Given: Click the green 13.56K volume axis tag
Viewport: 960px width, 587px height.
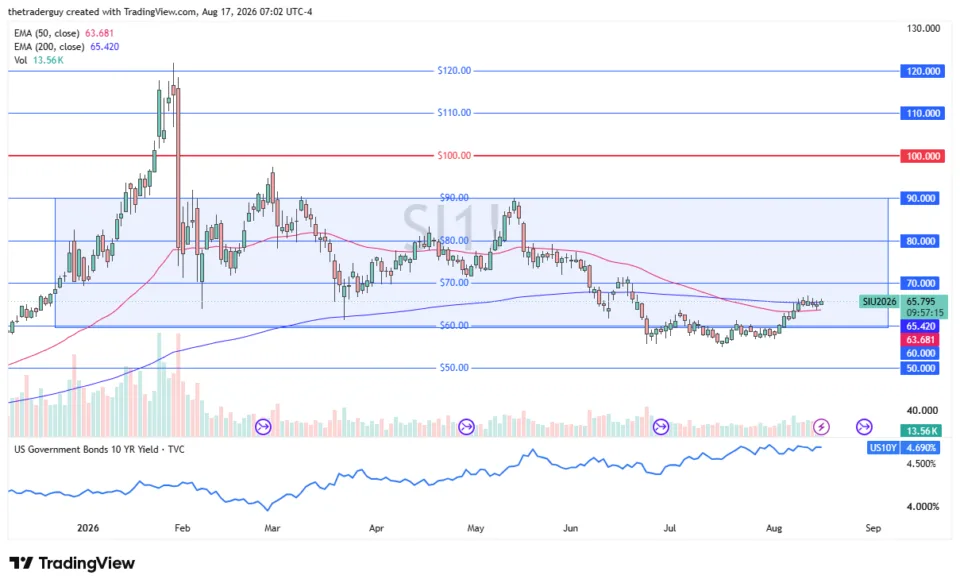Looking at the screenshot, I should point(921,431).
